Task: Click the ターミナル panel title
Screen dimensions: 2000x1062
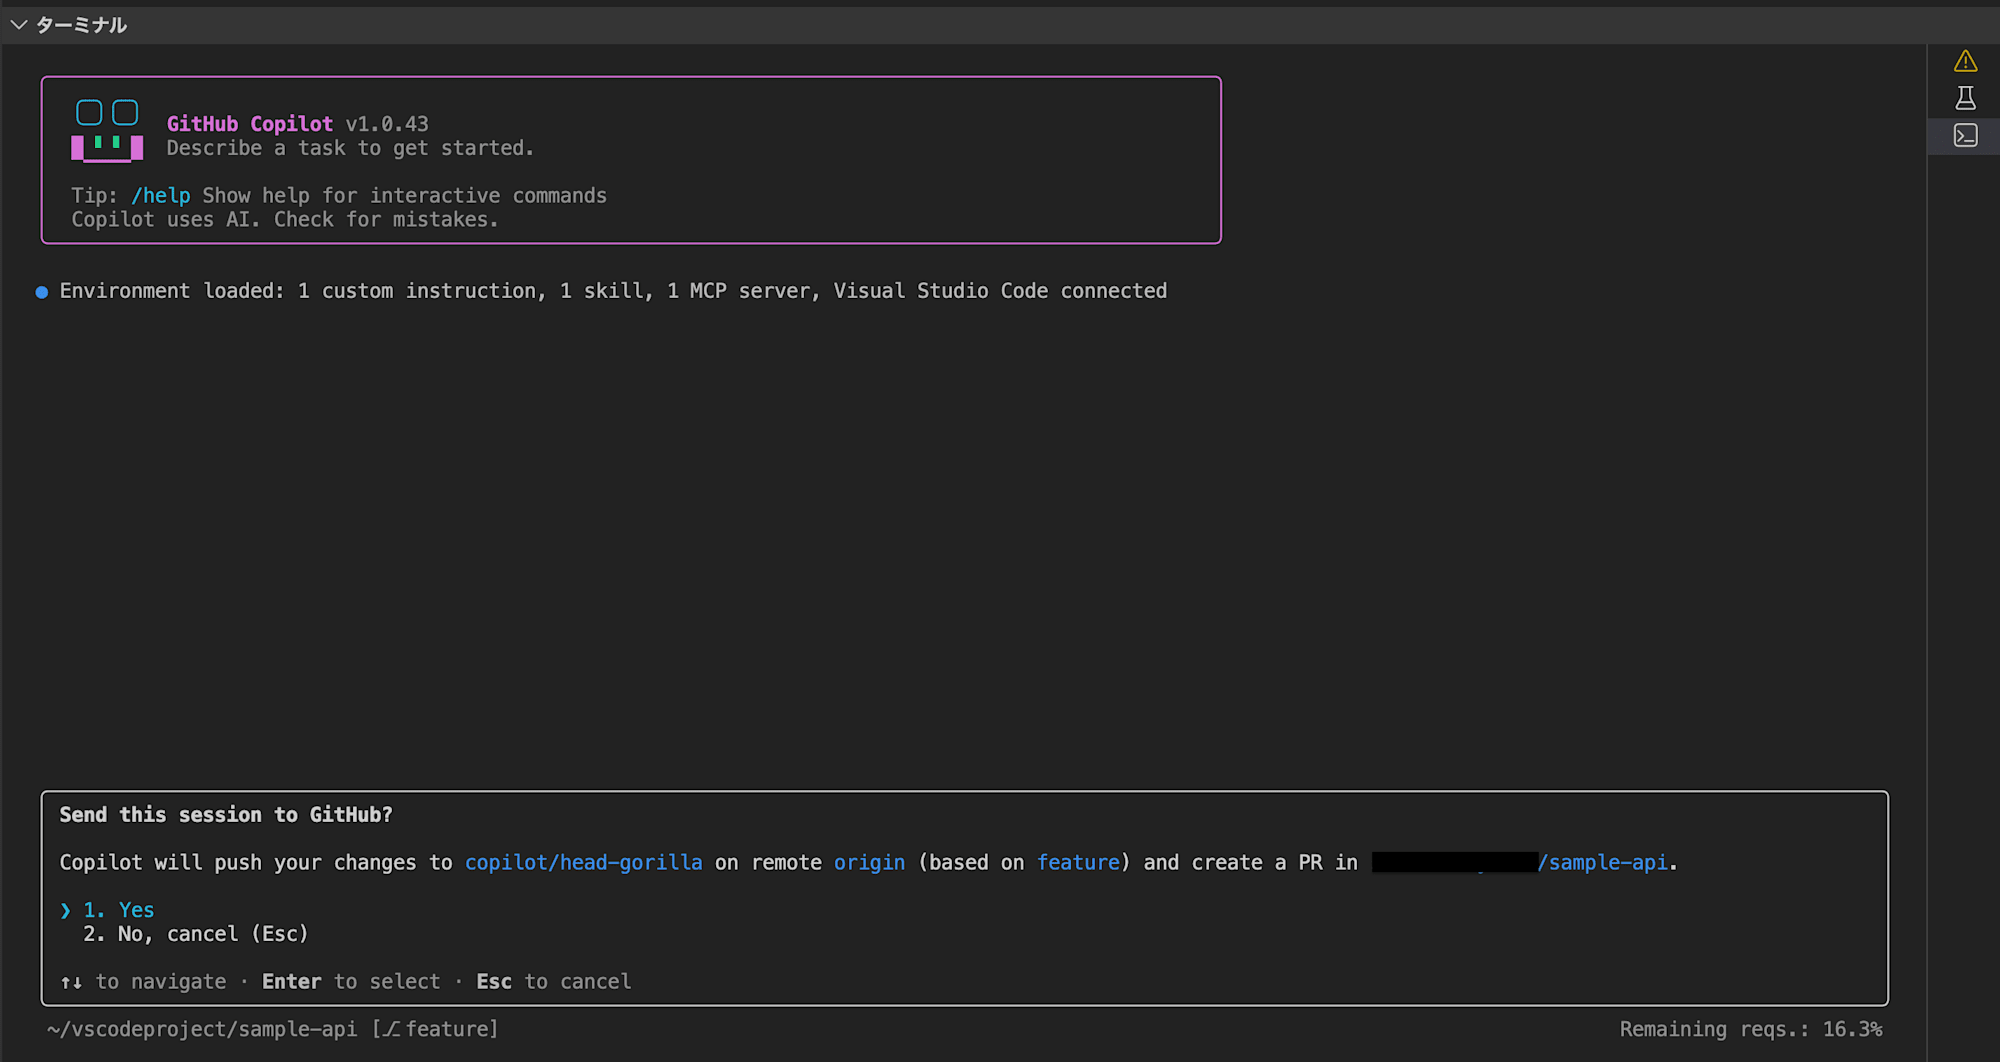Action: [82, 25]
